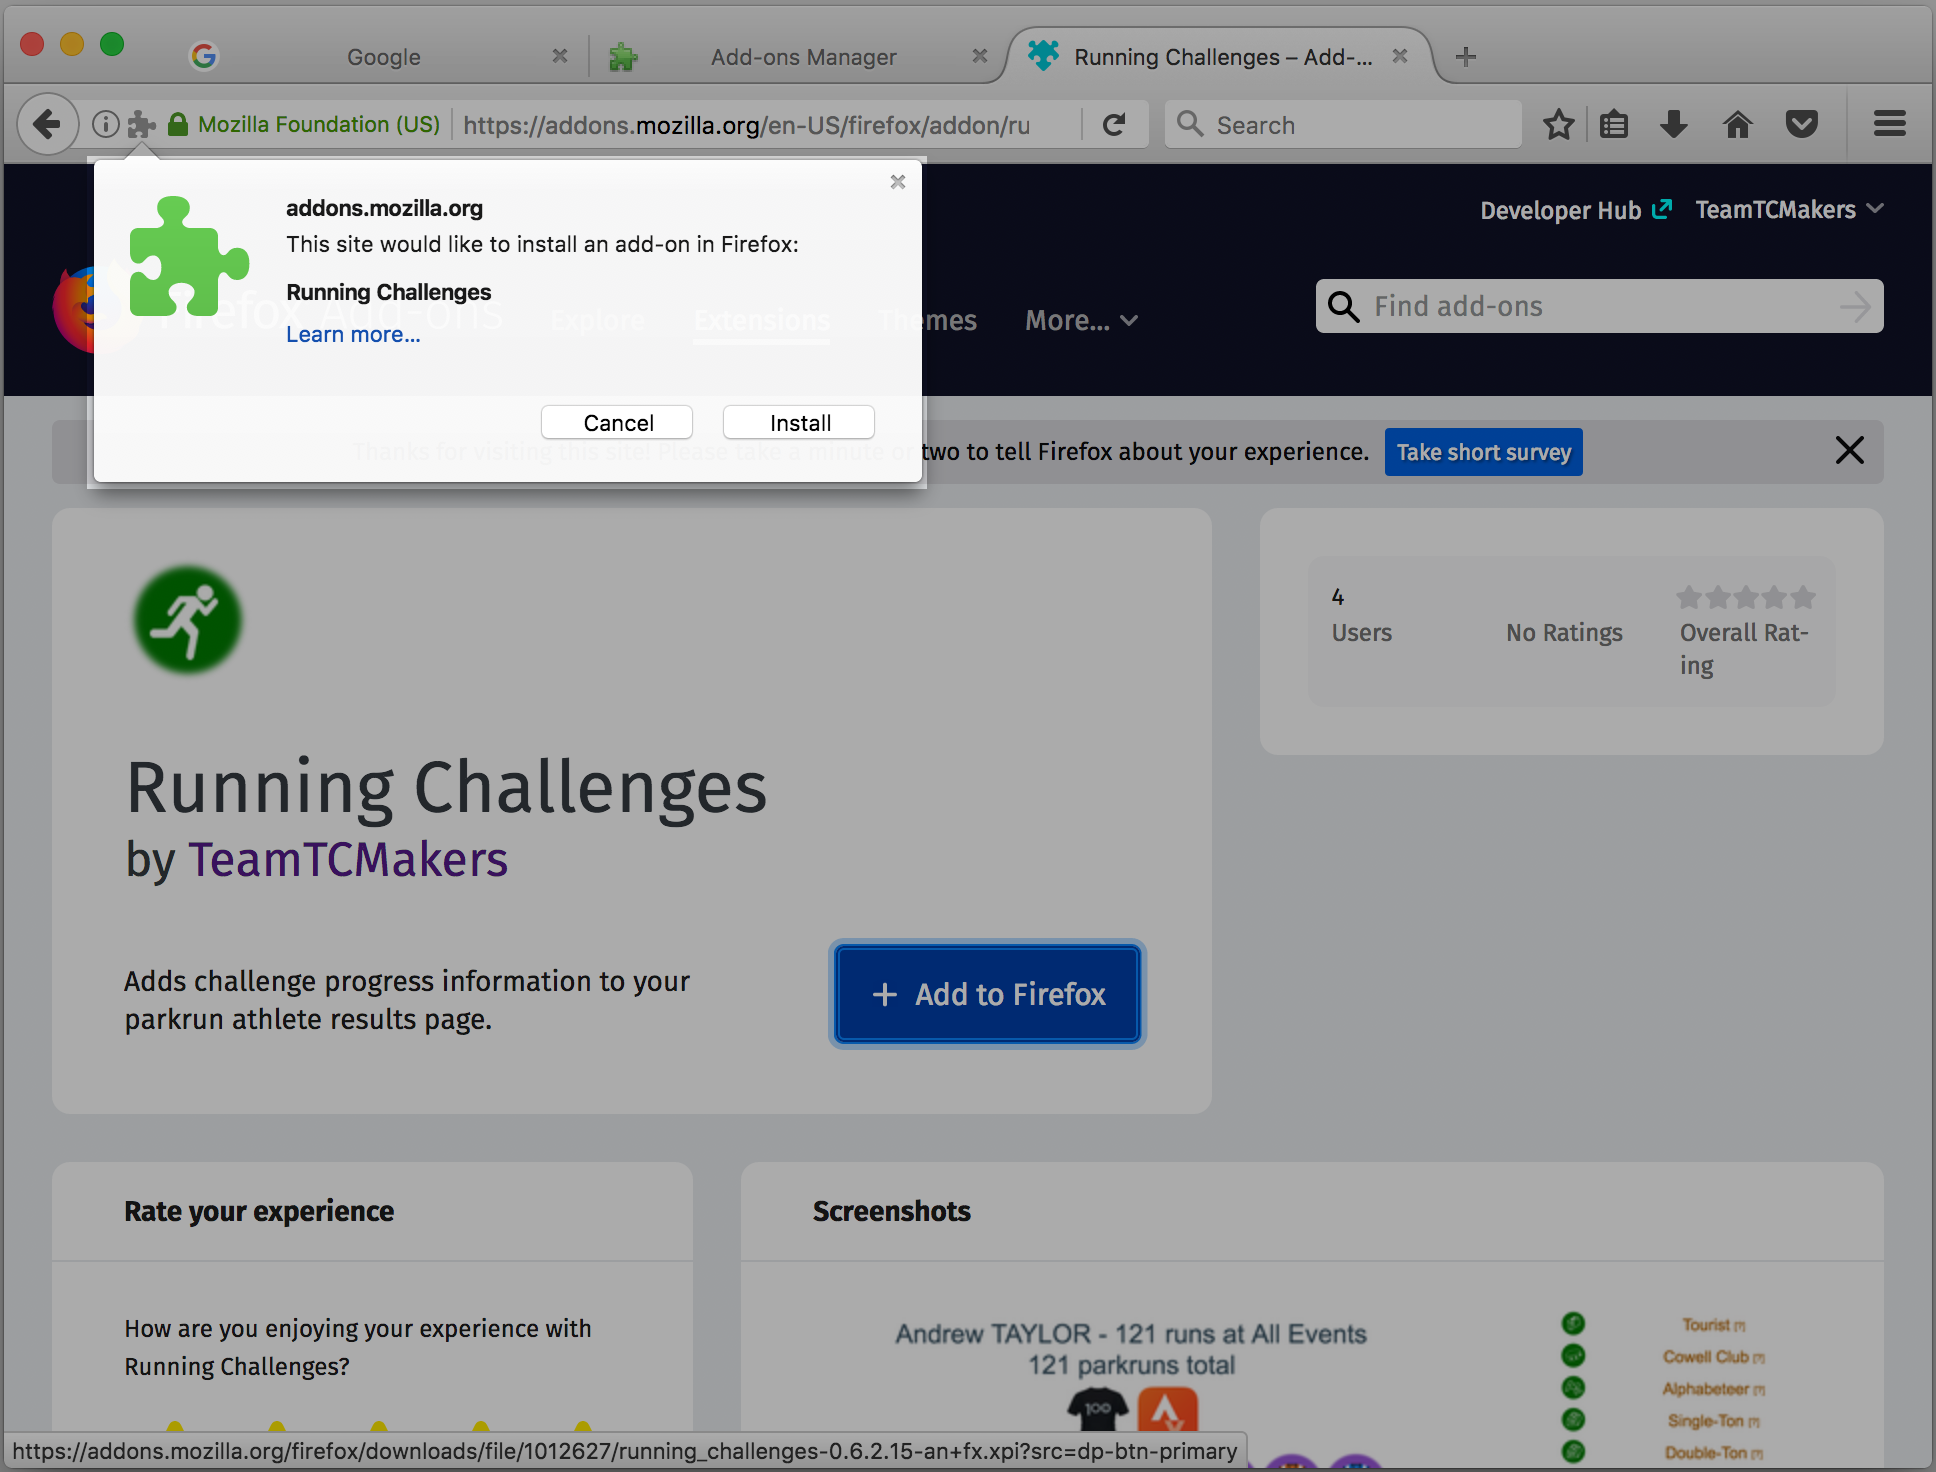
Task: Expand the TeamTCMakers account dropdown
Action: 1789,210
